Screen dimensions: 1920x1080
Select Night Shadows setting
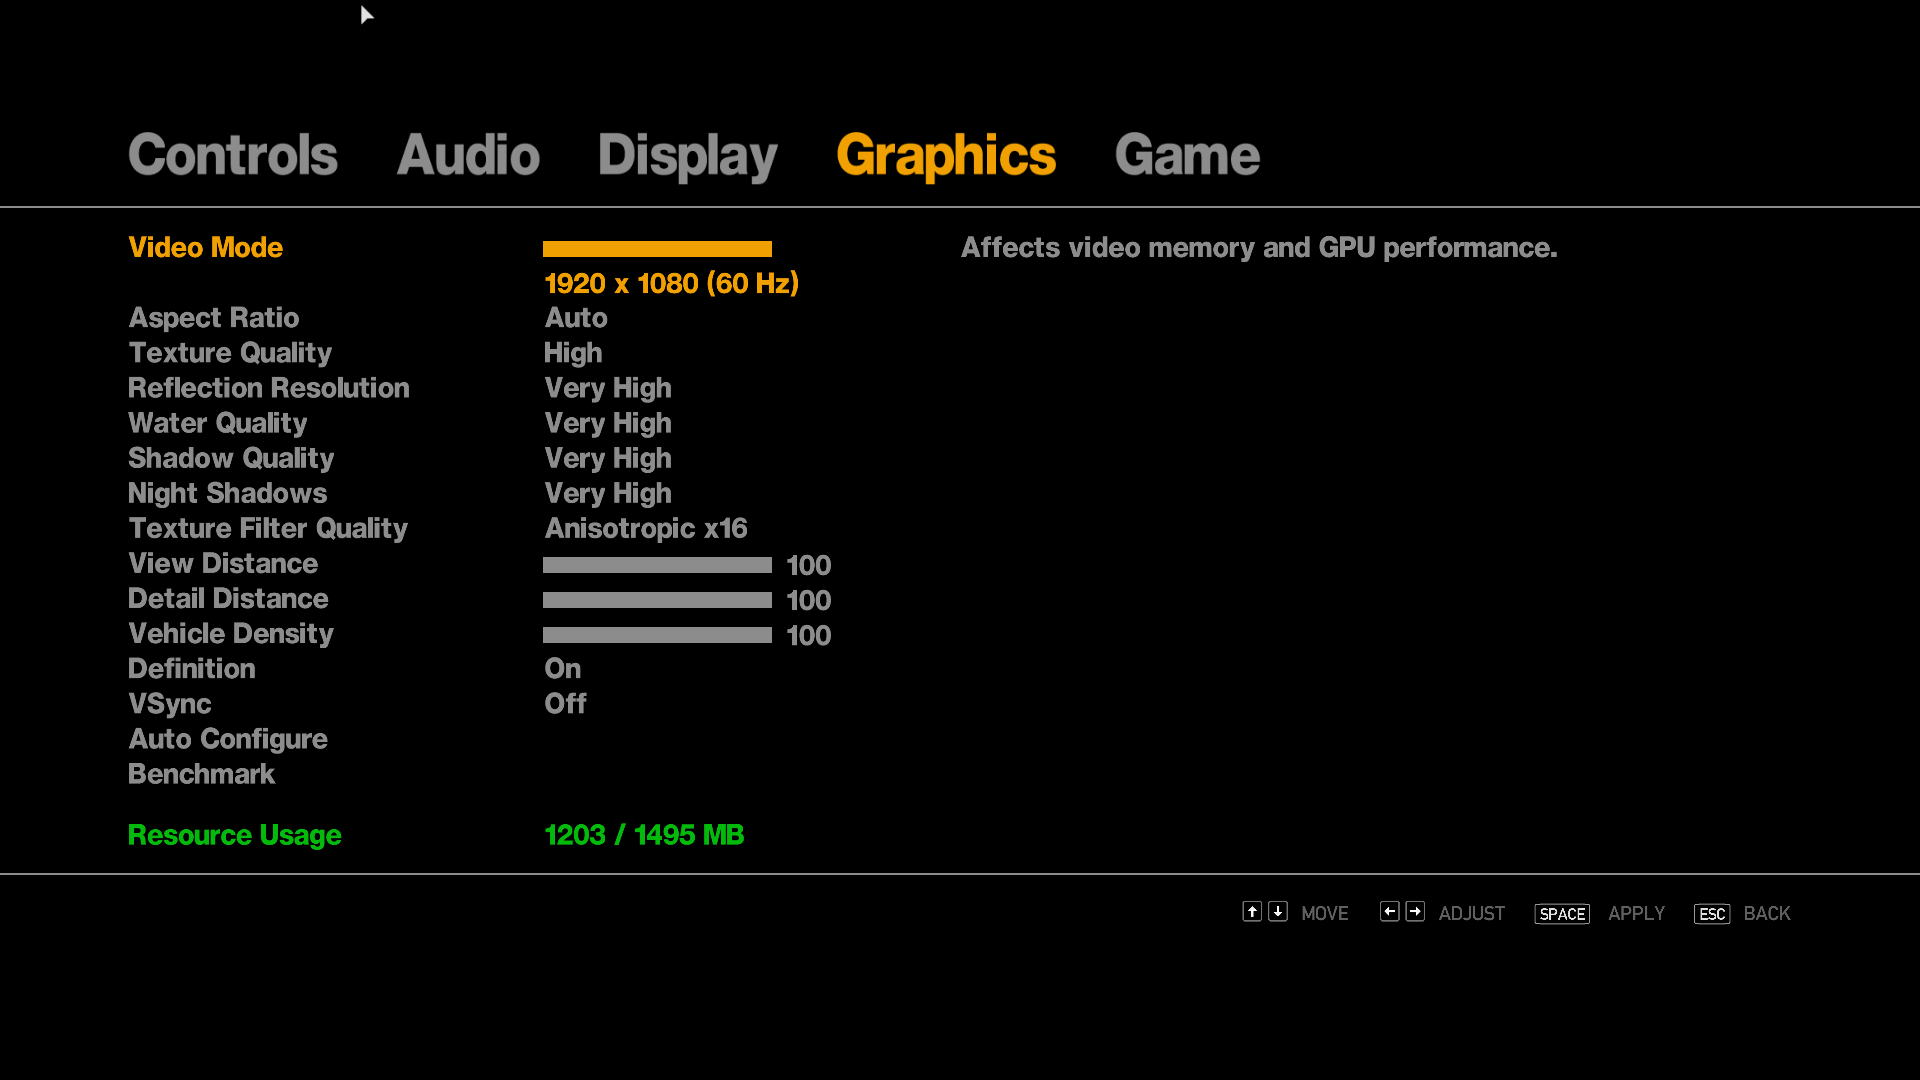(227, 492)
